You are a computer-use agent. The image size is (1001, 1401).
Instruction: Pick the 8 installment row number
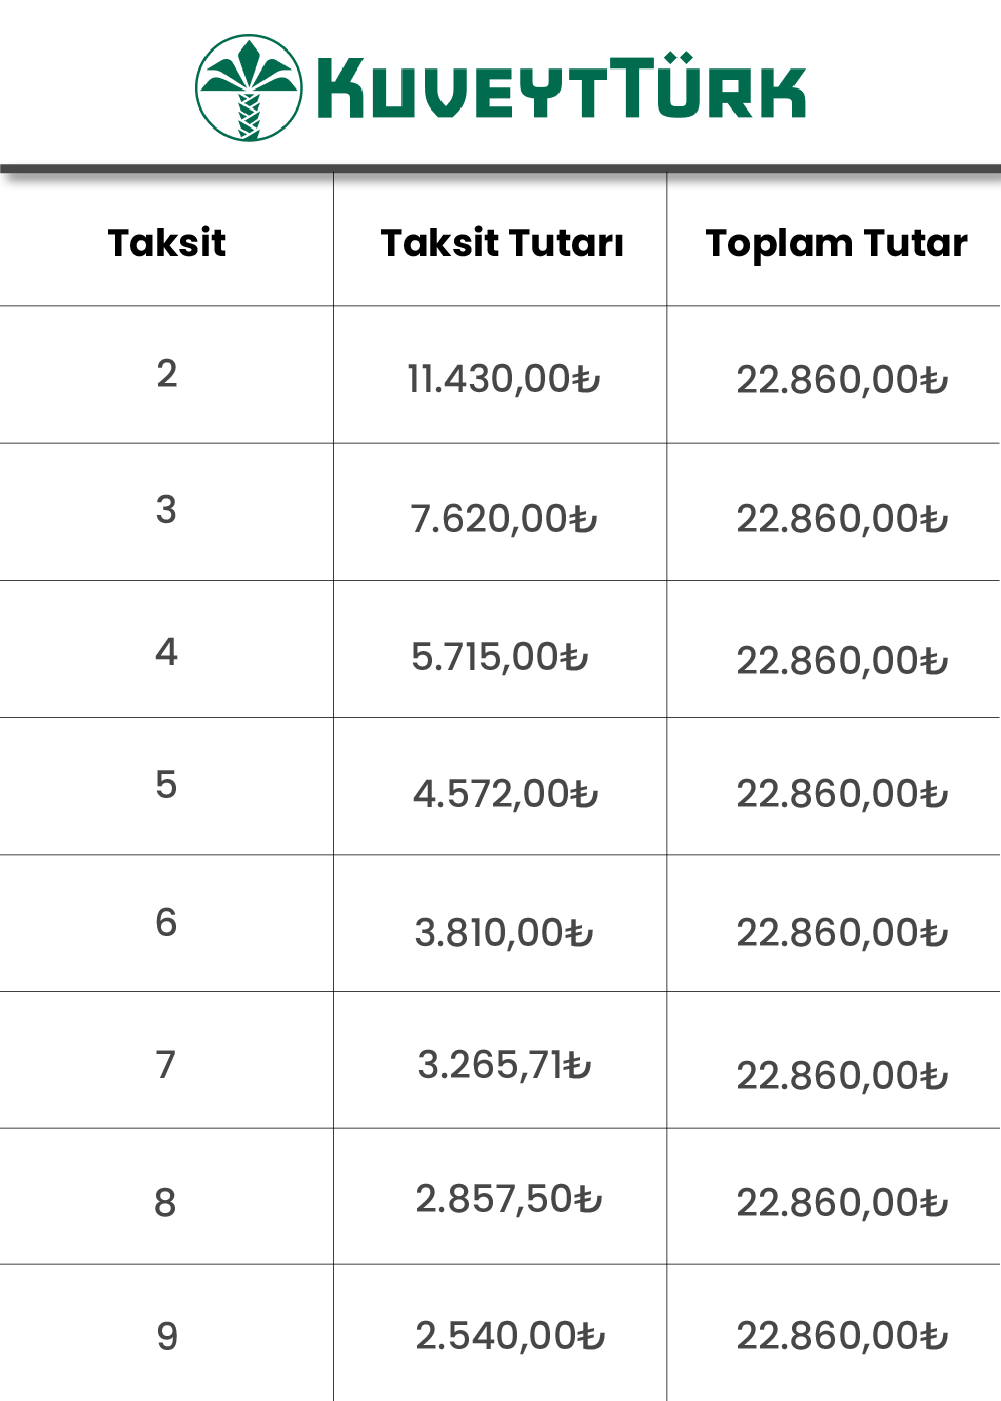[x=166, y=1202]
